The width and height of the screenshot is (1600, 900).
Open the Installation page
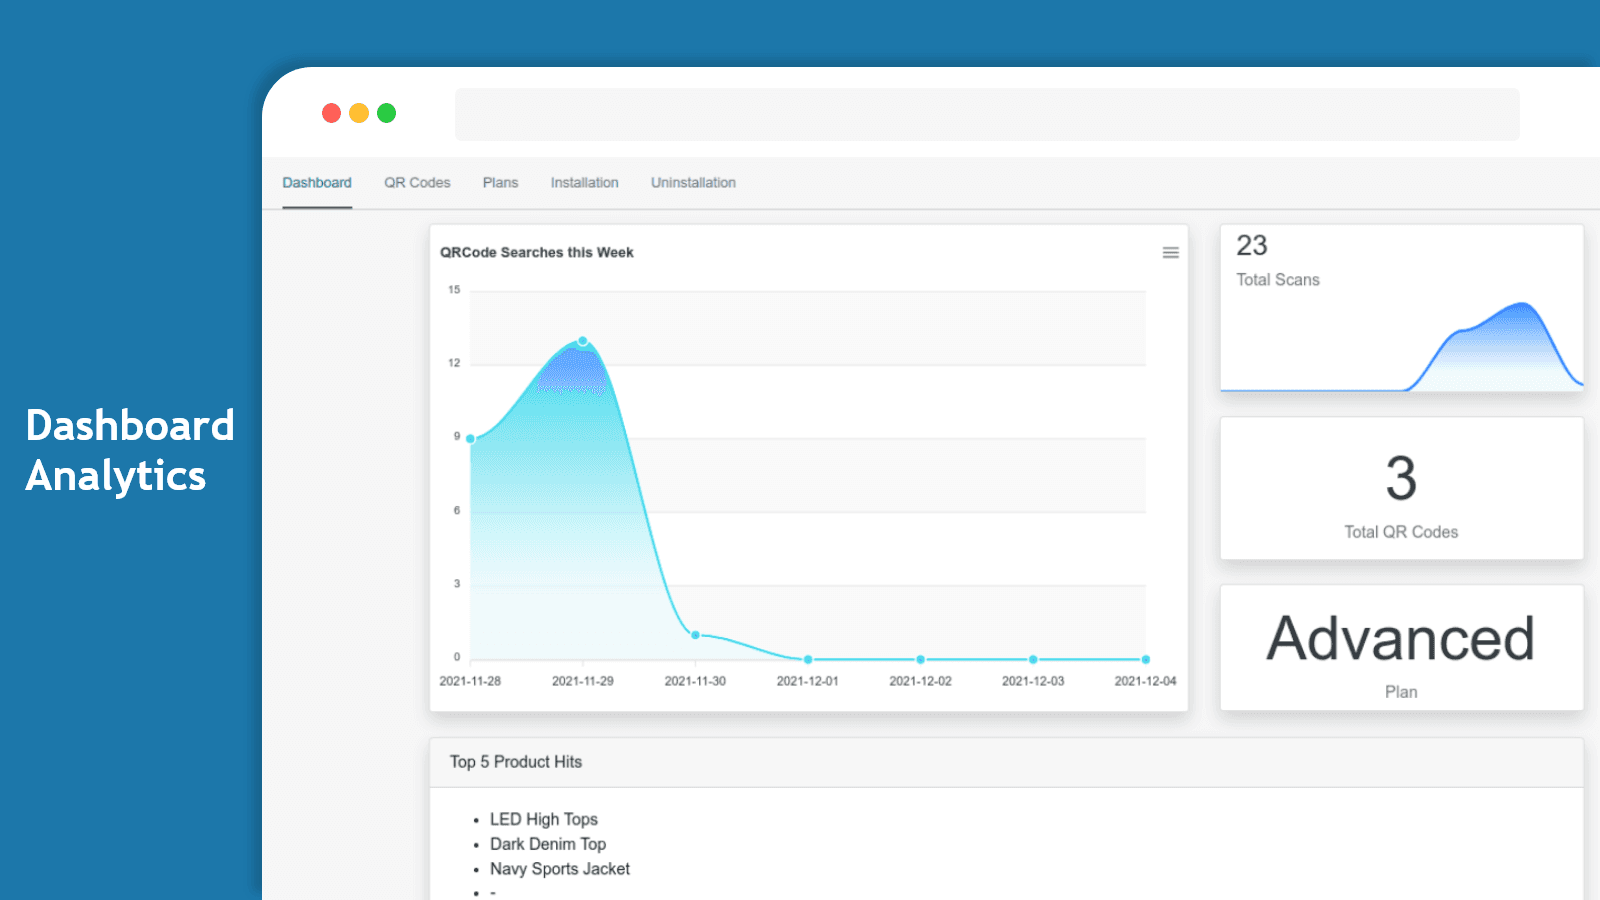point(584,182)
